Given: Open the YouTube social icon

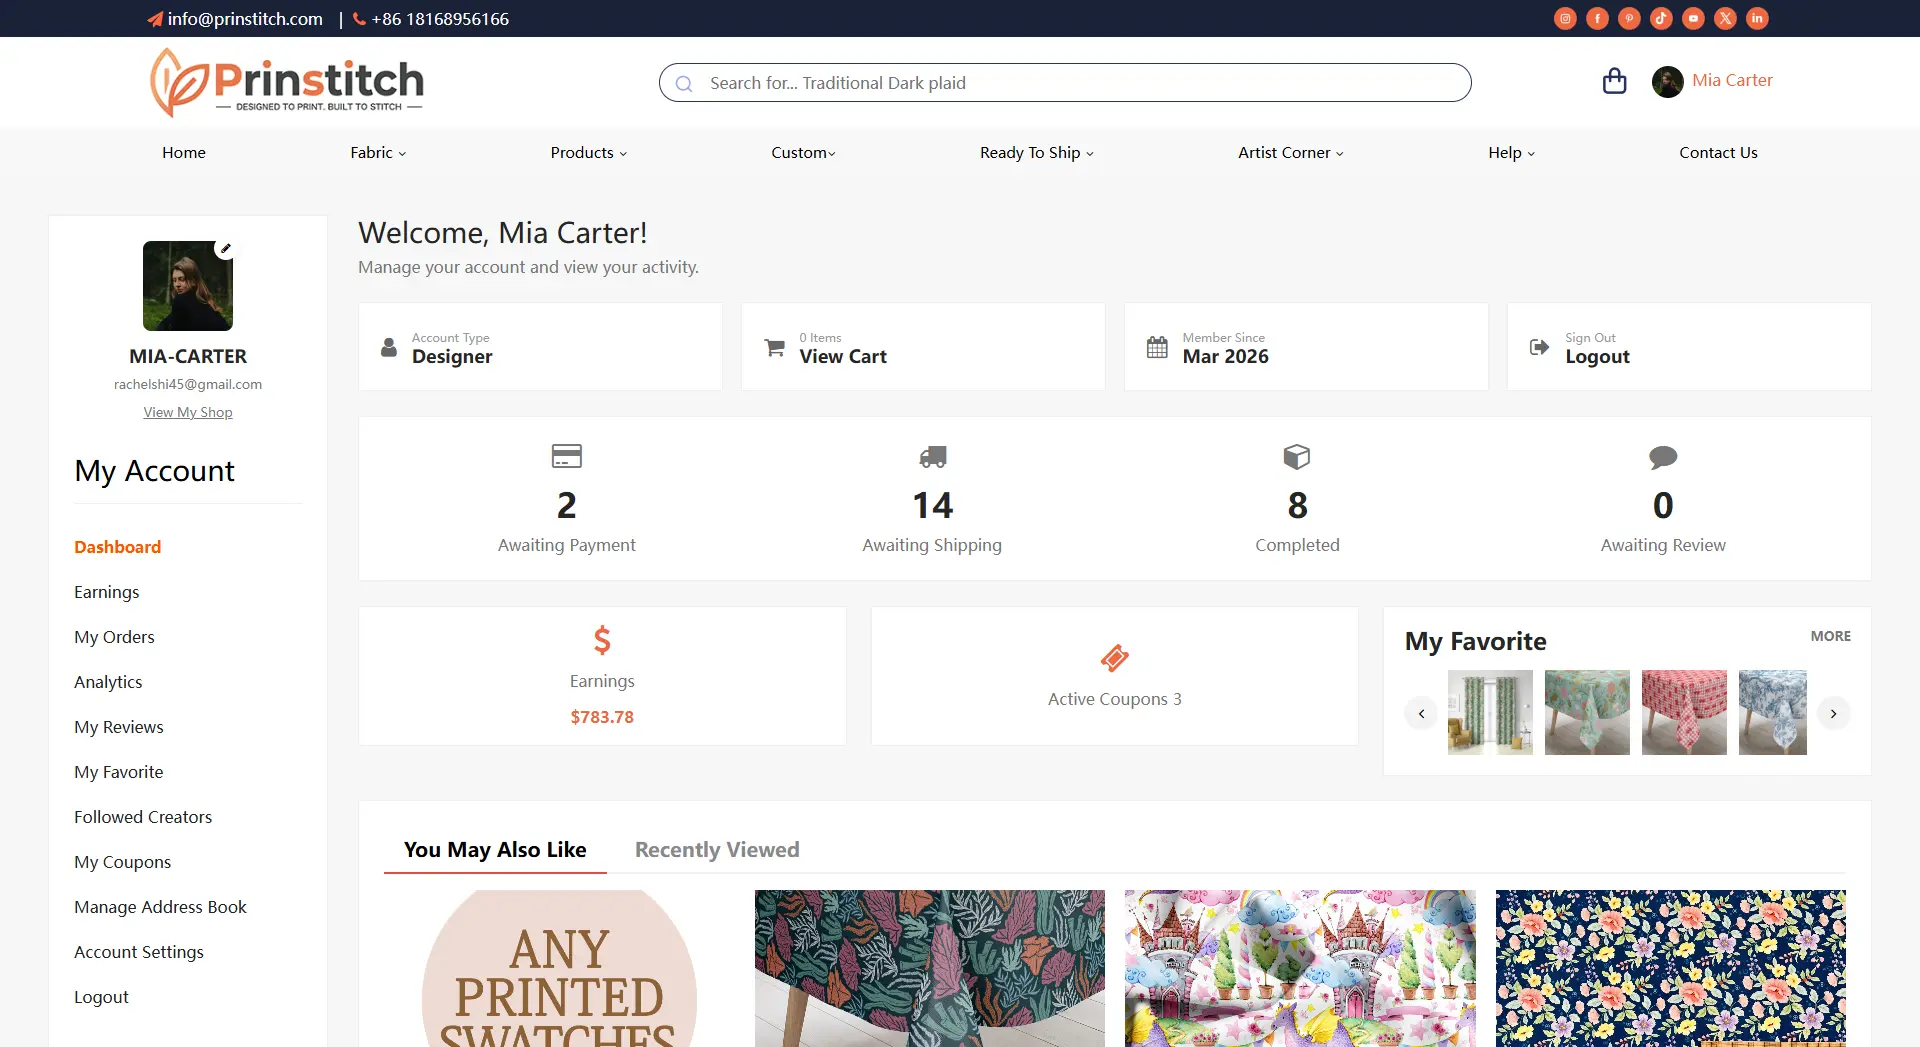Looking at the screenshot, I should coord(1693,18).
